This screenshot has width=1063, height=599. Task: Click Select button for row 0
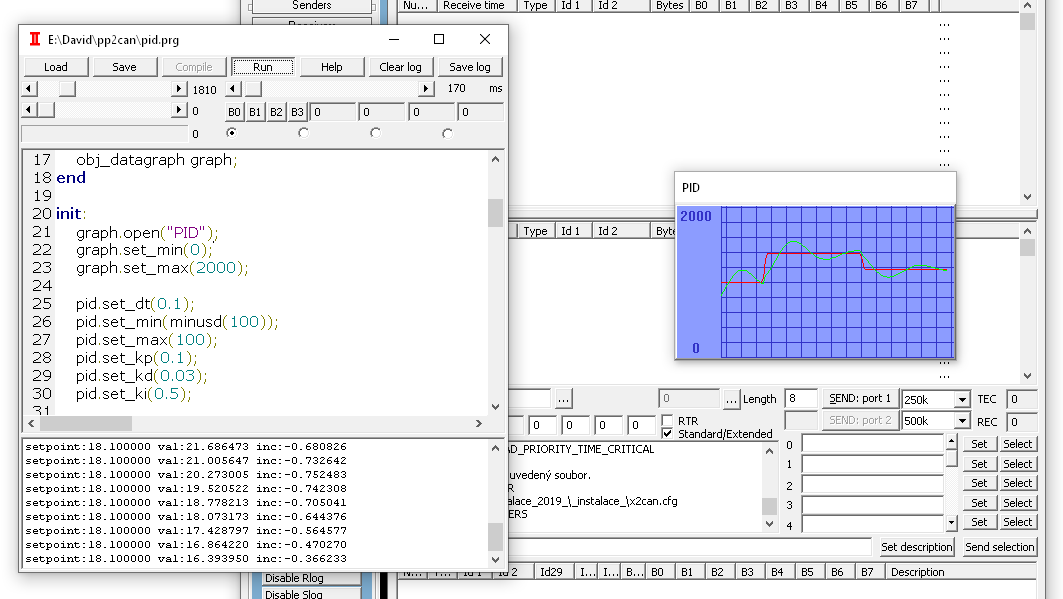(x=1018, y=444)
